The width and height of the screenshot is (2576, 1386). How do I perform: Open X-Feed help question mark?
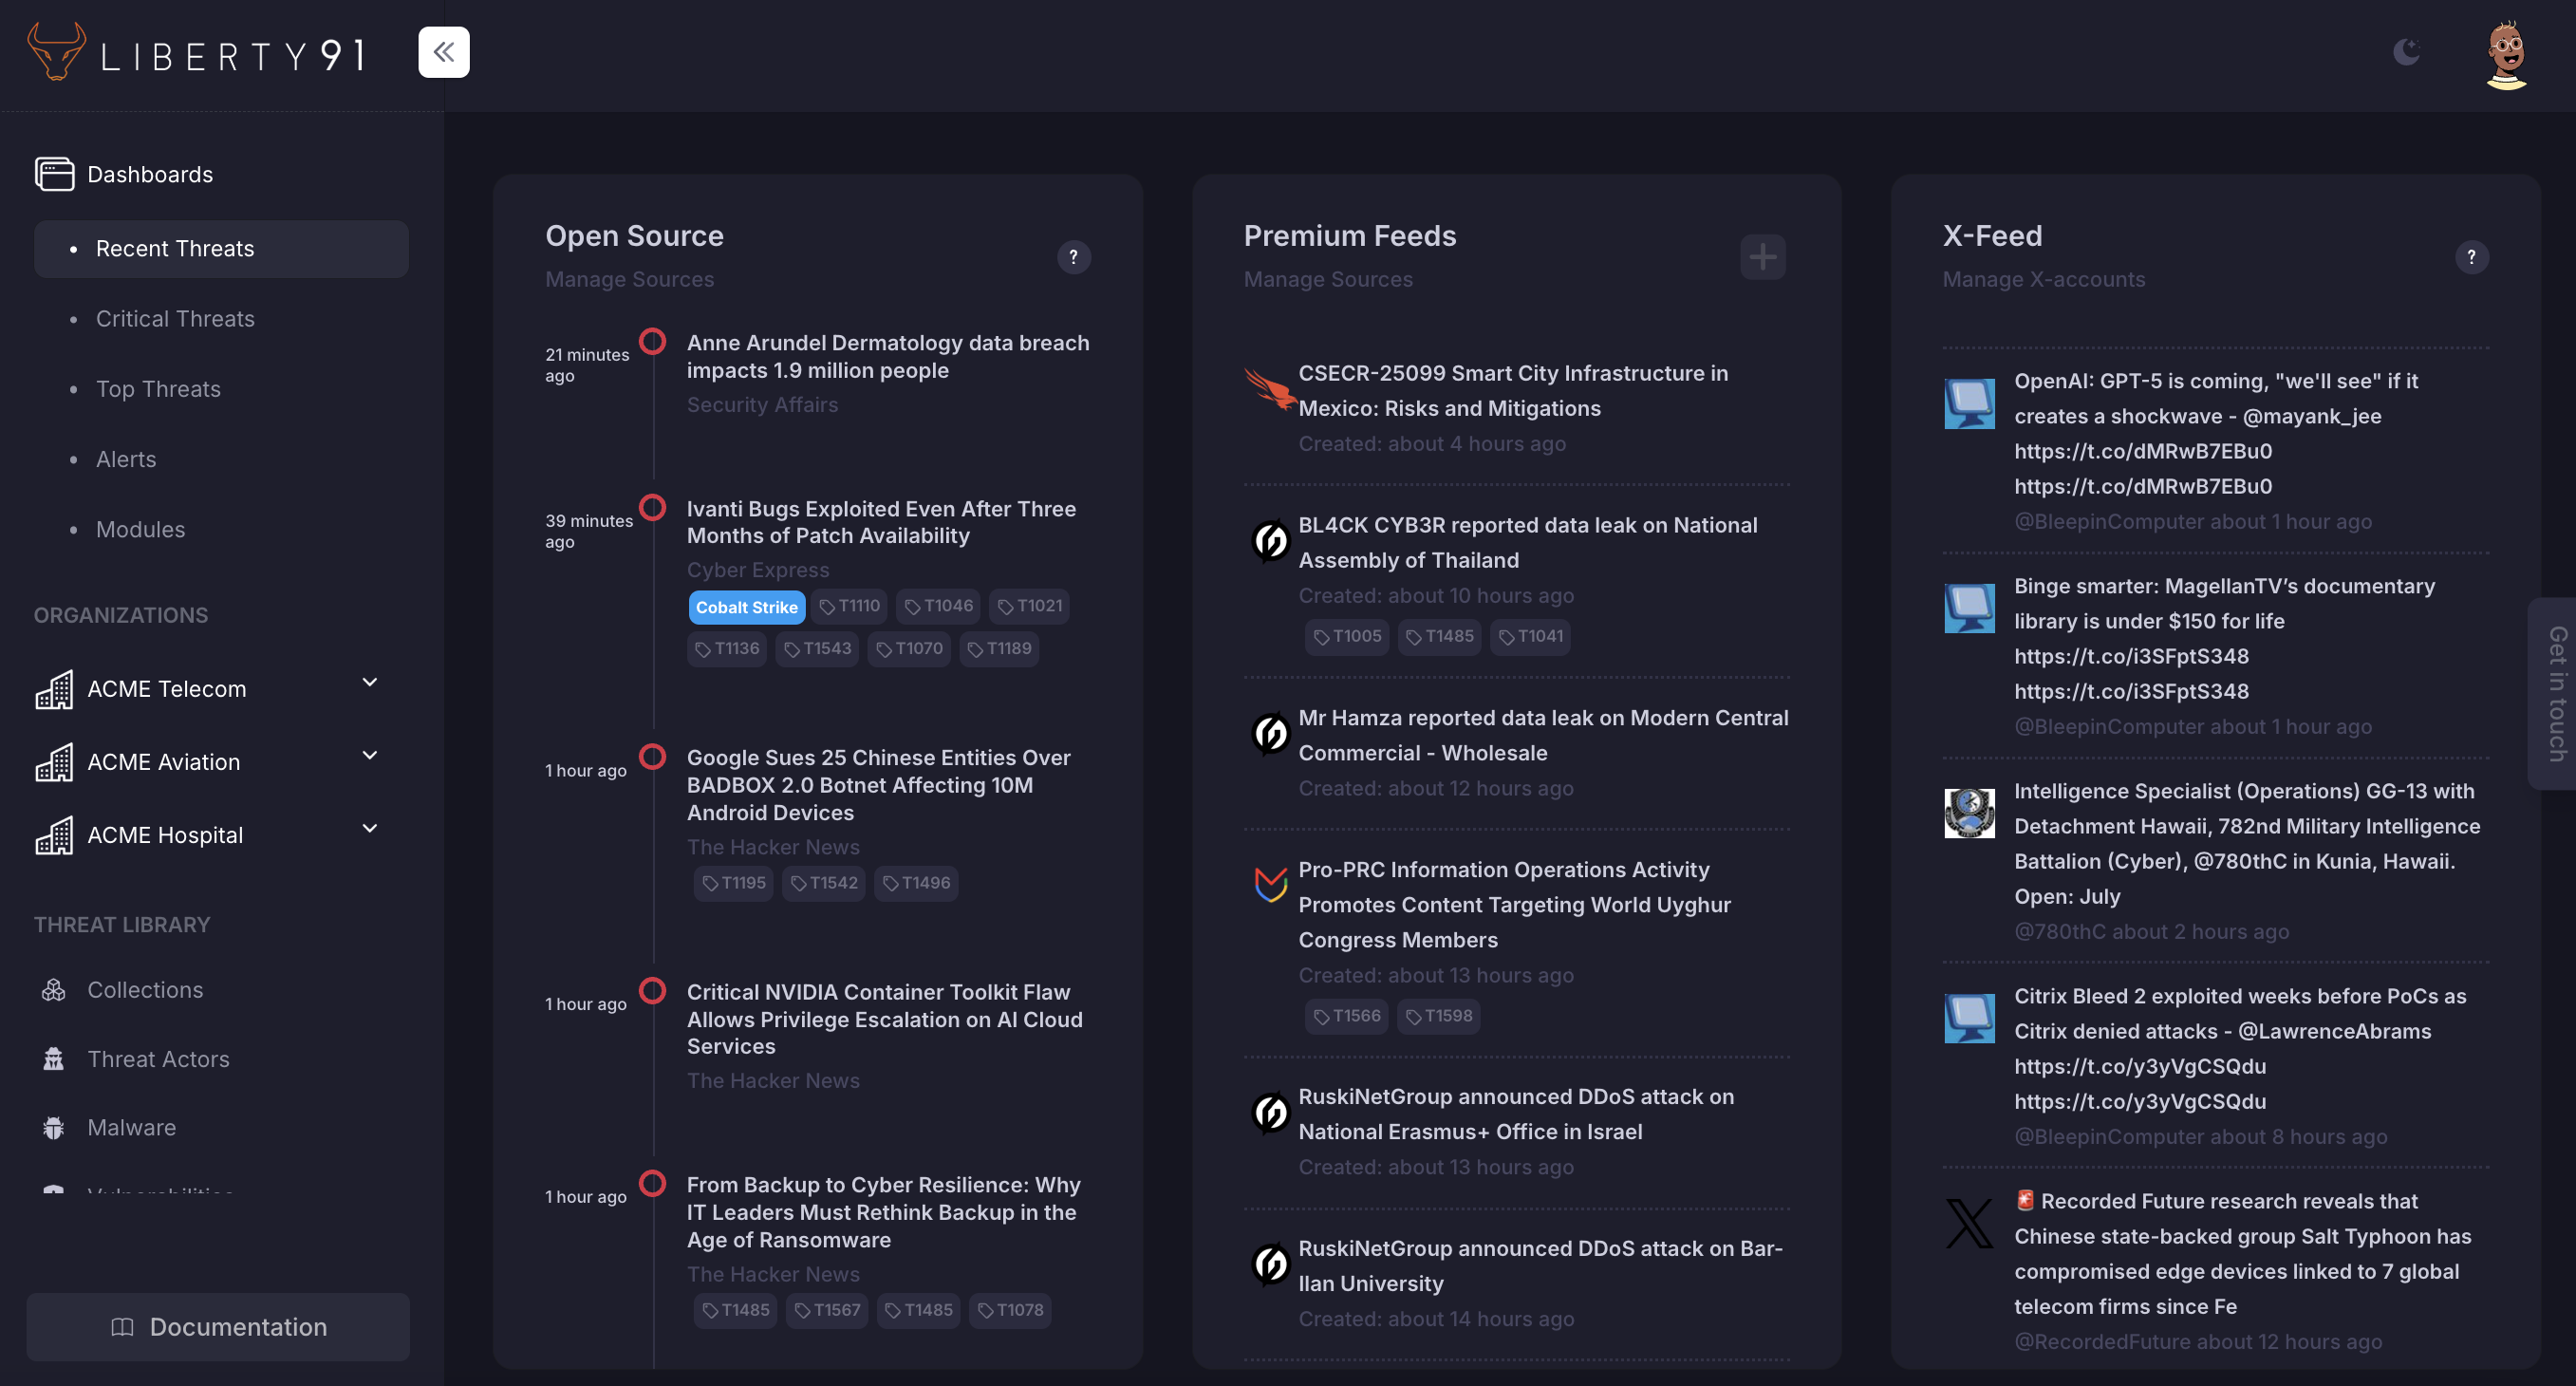[2471, 257]
